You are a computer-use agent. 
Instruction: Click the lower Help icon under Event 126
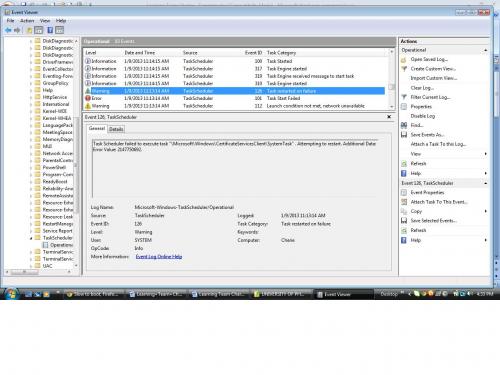point(404,240)
